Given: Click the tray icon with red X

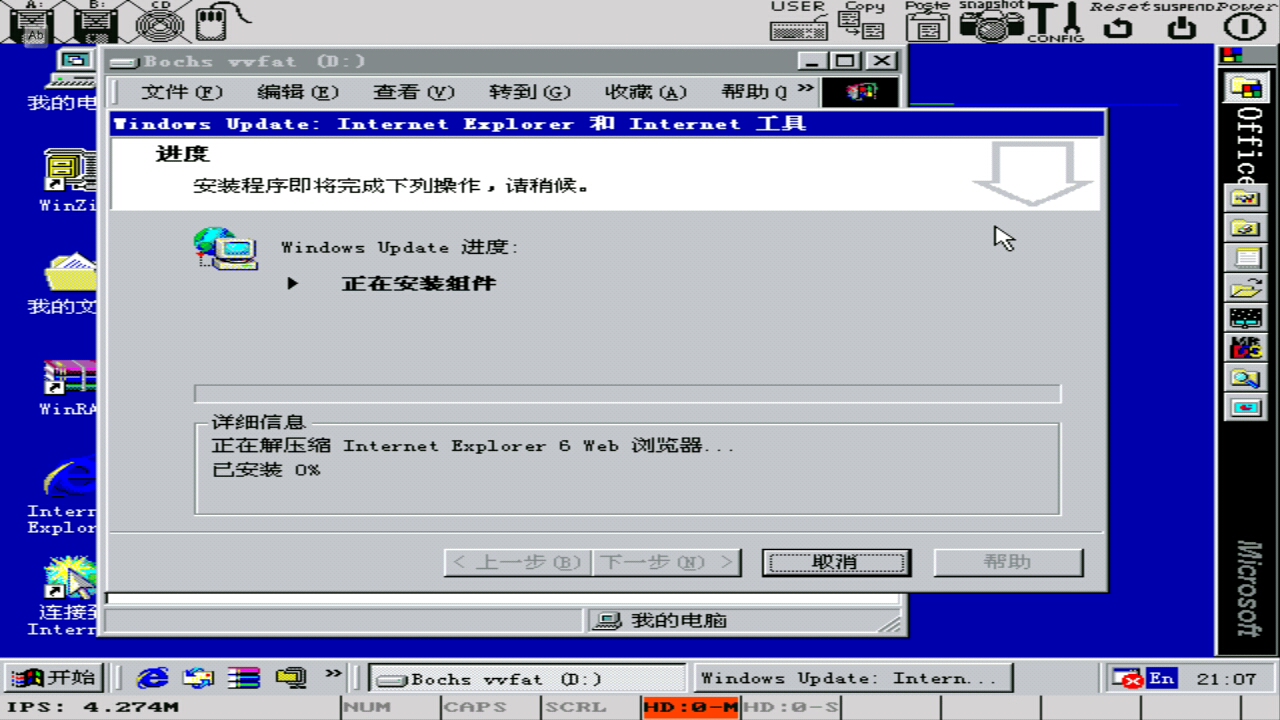Looking at the screenshot, I should coord(1128,678).
